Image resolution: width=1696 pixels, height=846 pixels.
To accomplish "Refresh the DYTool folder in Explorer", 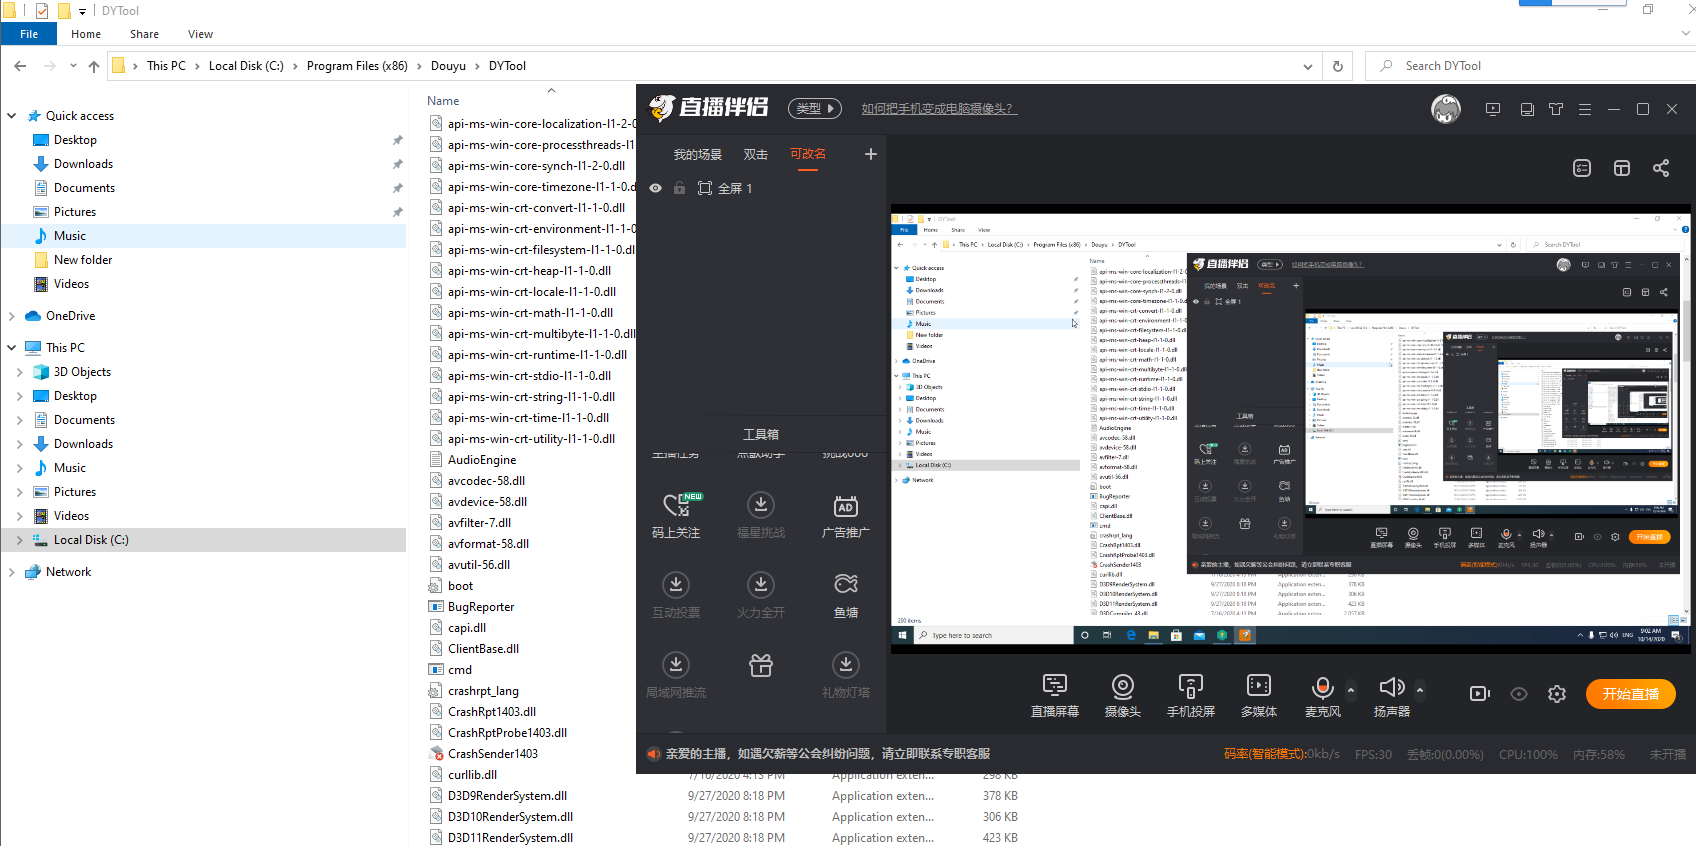I will pos(1338,66).
